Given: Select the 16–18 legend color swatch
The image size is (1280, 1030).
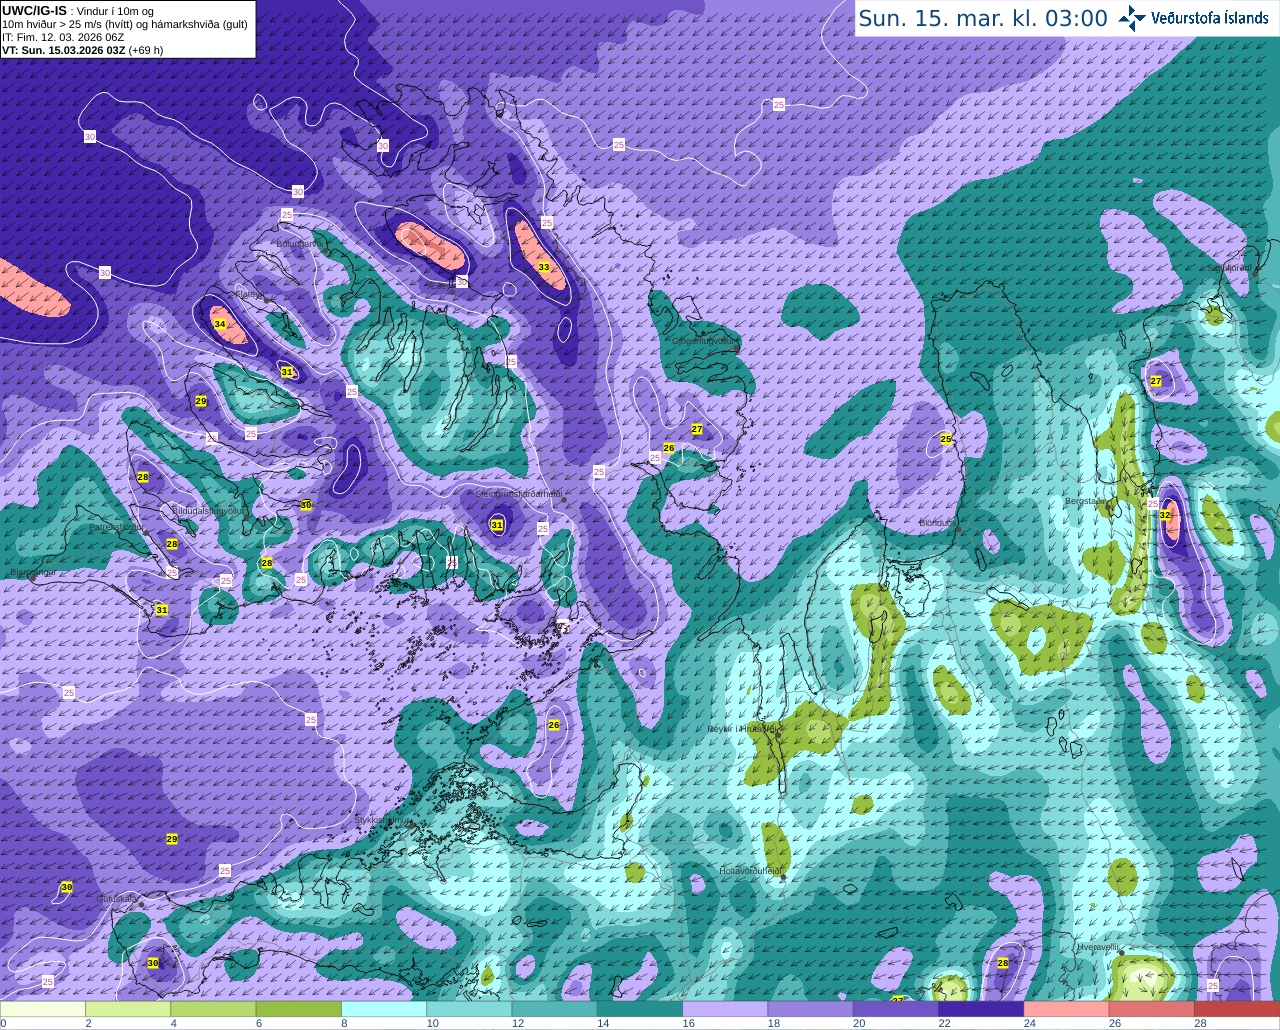Looking at the screenshot, I should [725, 1009].
